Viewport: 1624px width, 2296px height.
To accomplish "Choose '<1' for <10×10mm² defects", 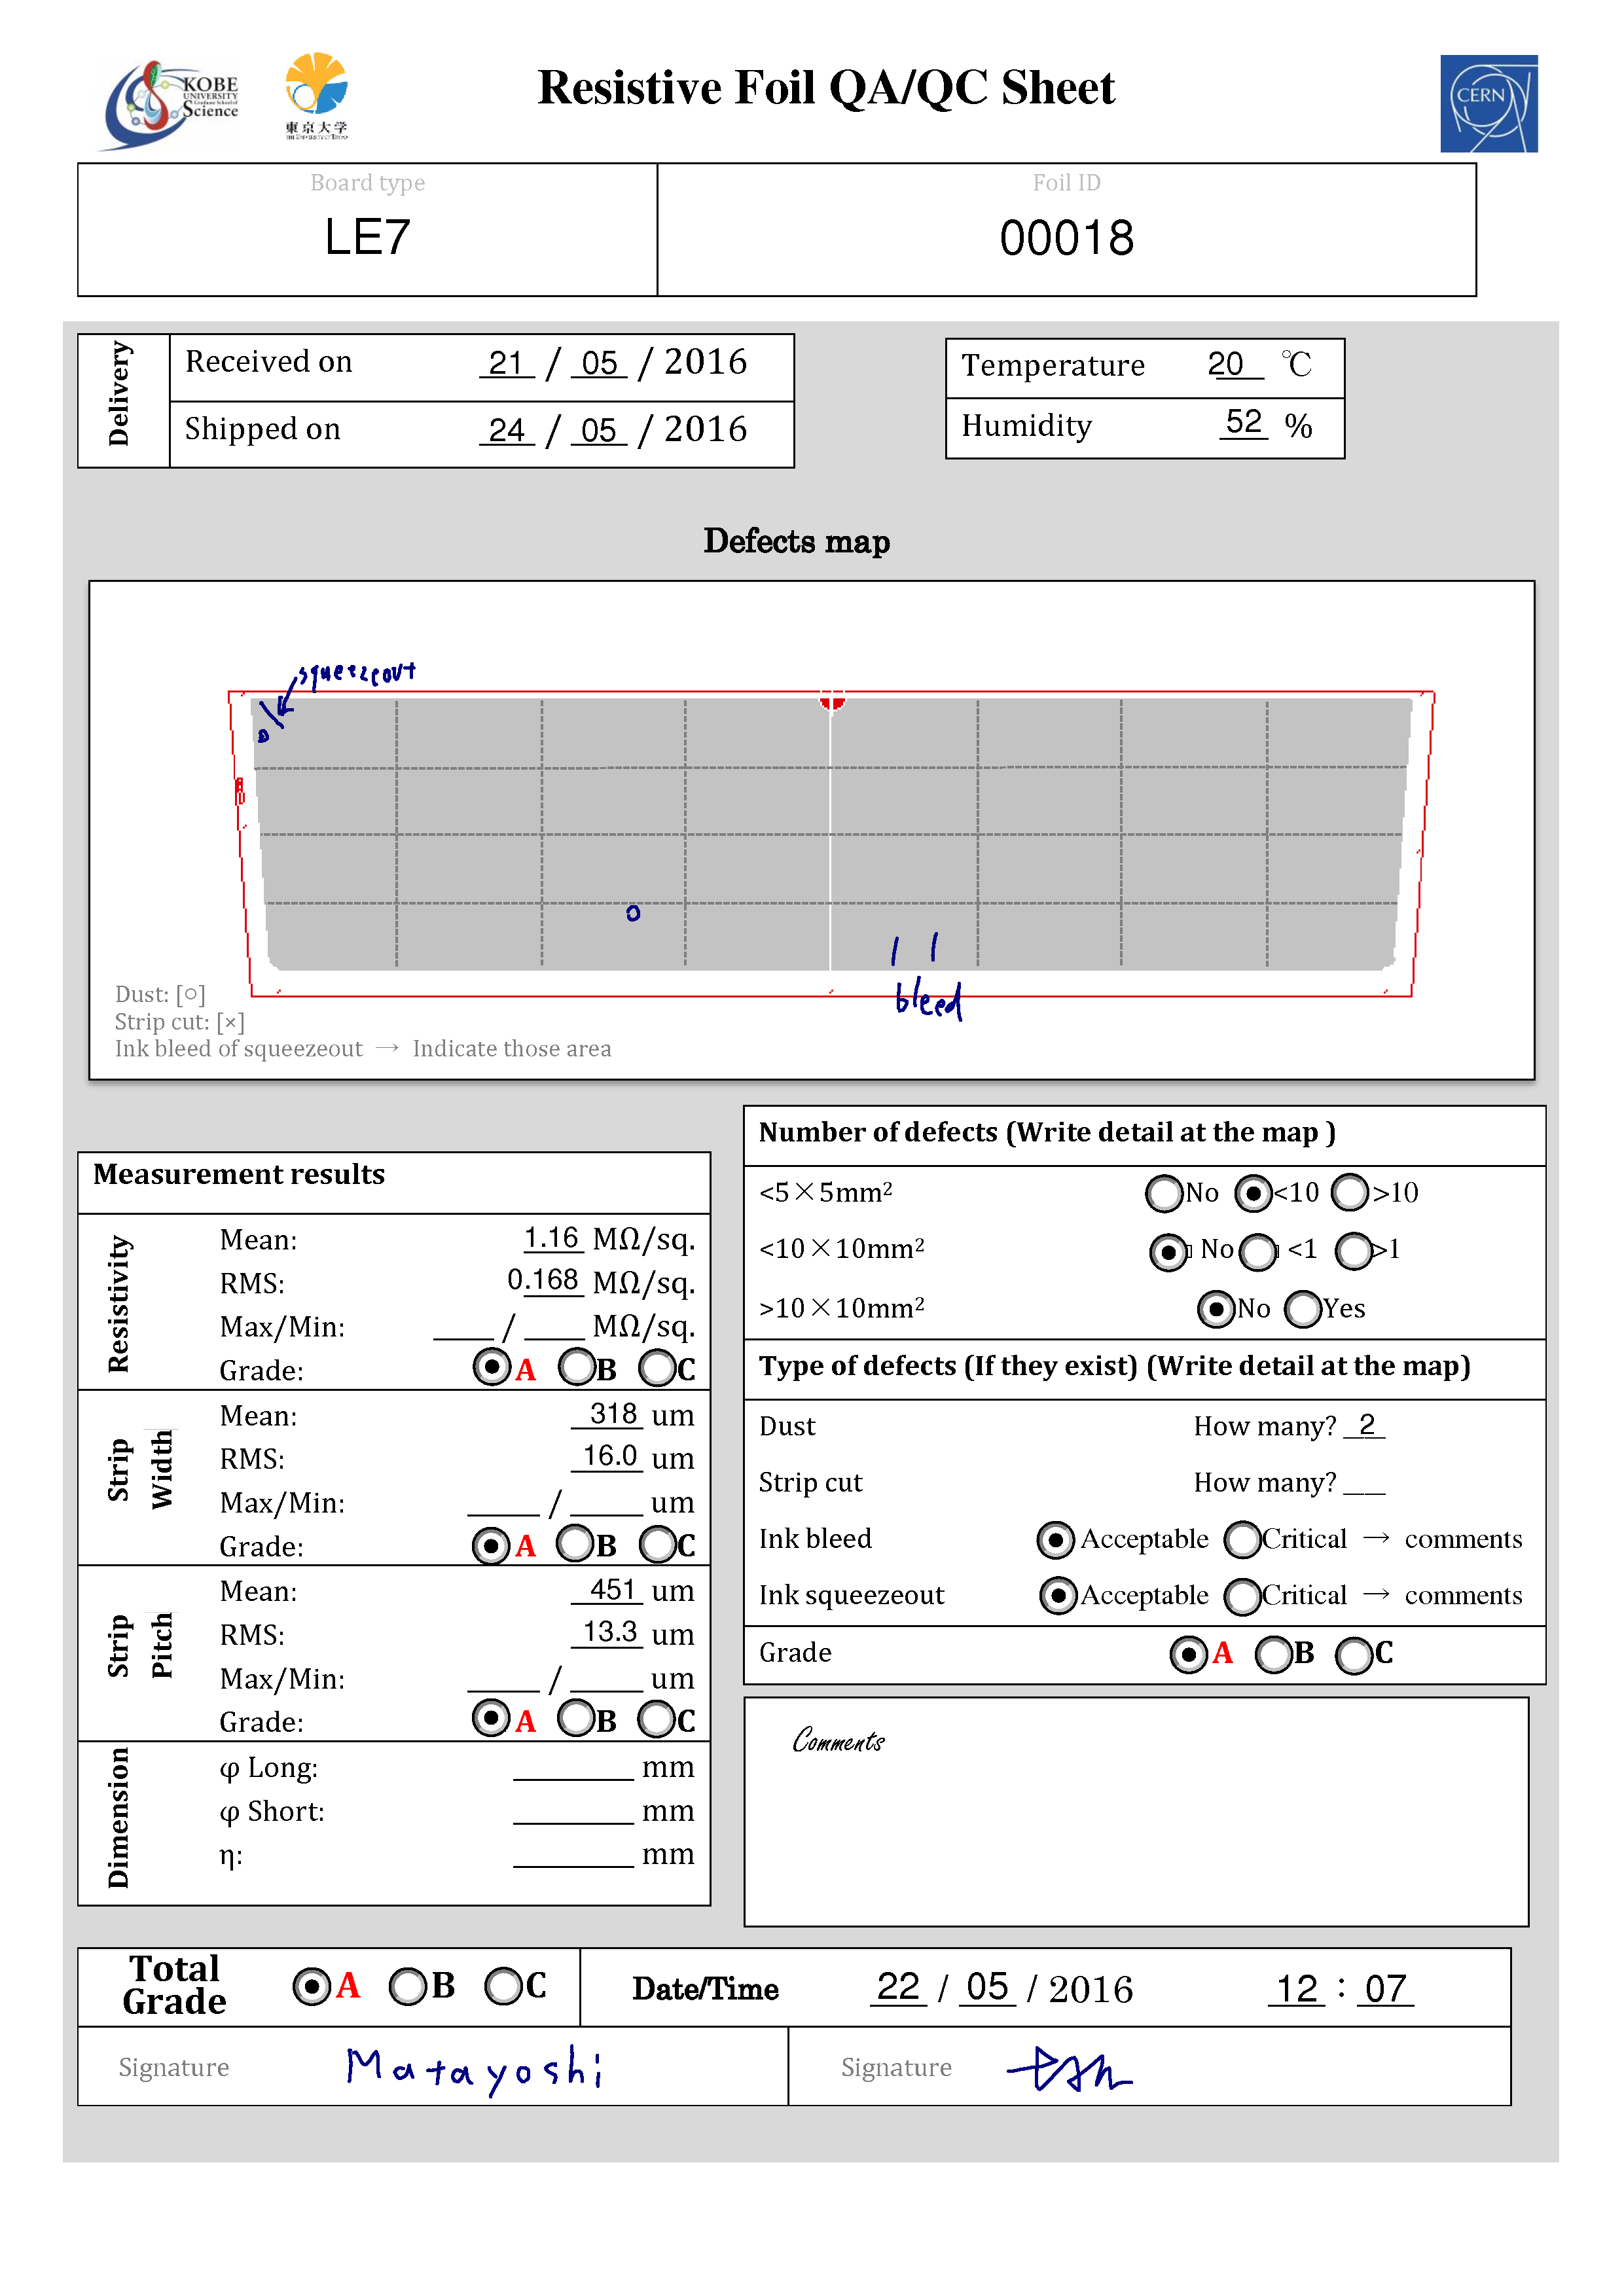I will (x=1258, y=1252).
